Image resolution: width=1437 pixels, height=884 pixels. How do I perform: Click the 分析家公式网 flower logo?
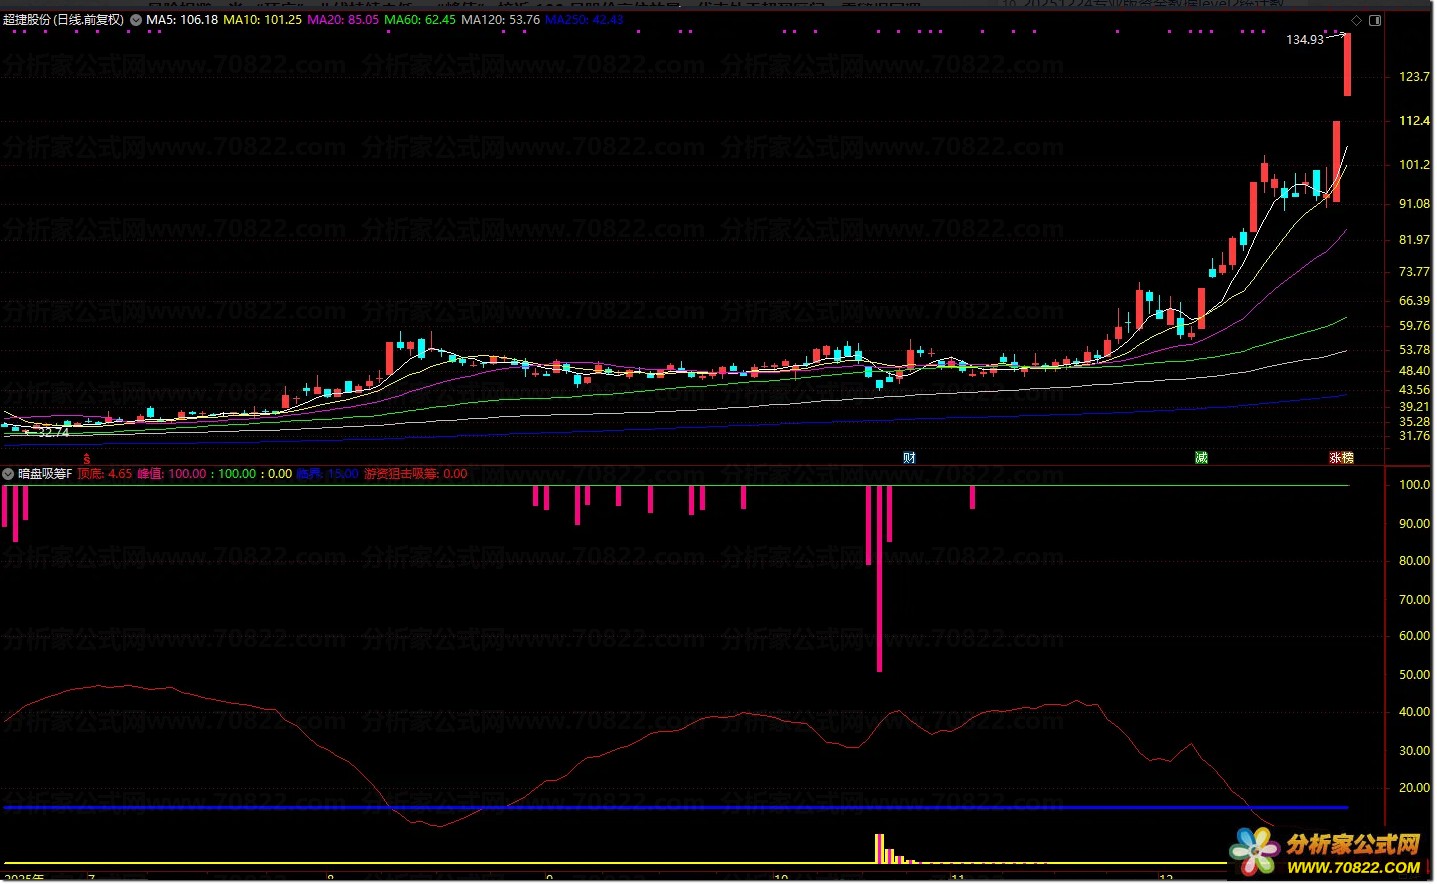[x=1254, y=852]
